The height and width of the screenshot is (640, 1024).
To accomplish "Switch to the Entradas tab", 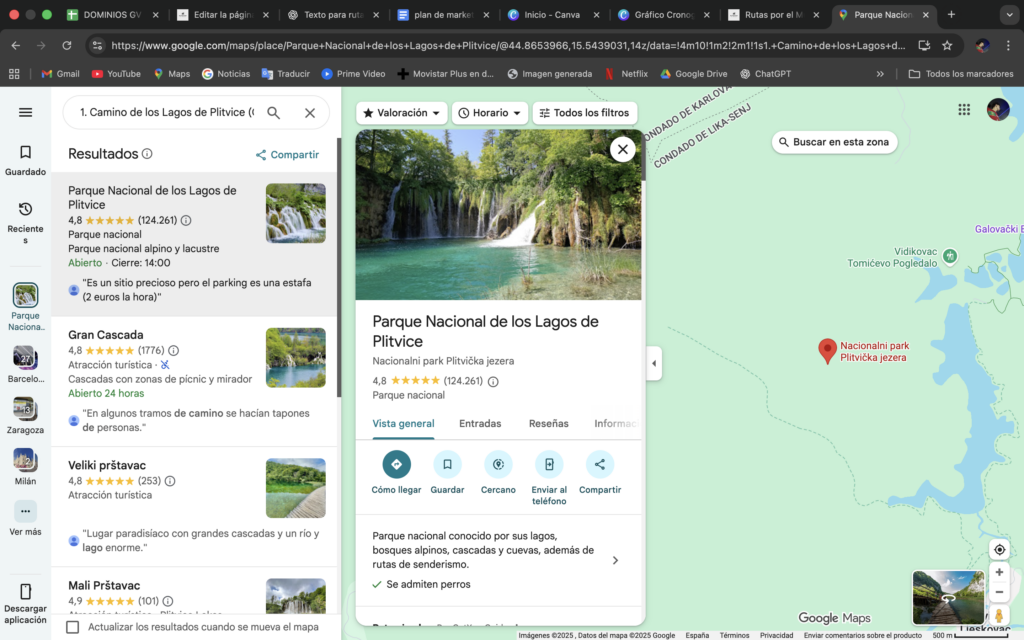I will click(480, 424).
